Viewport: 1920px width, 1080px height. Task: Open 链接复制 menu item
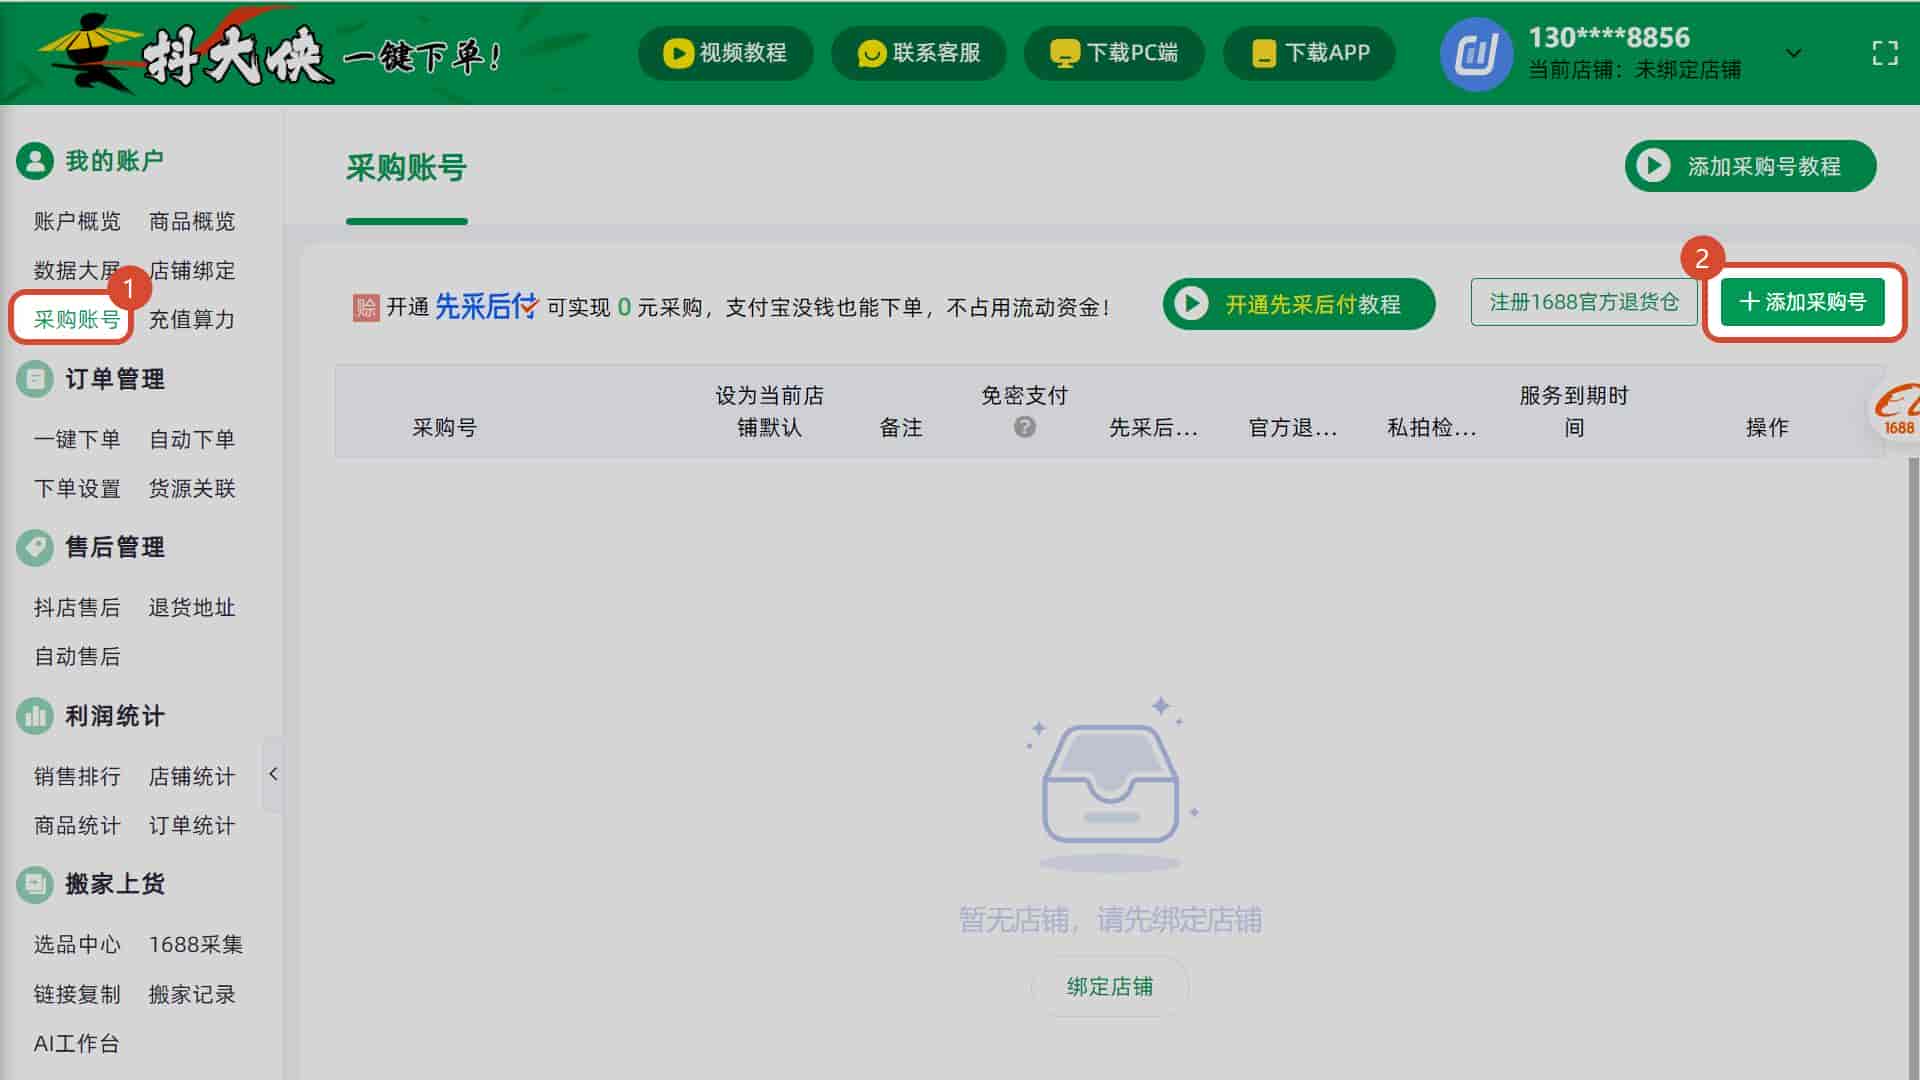[x=77, y=994]
